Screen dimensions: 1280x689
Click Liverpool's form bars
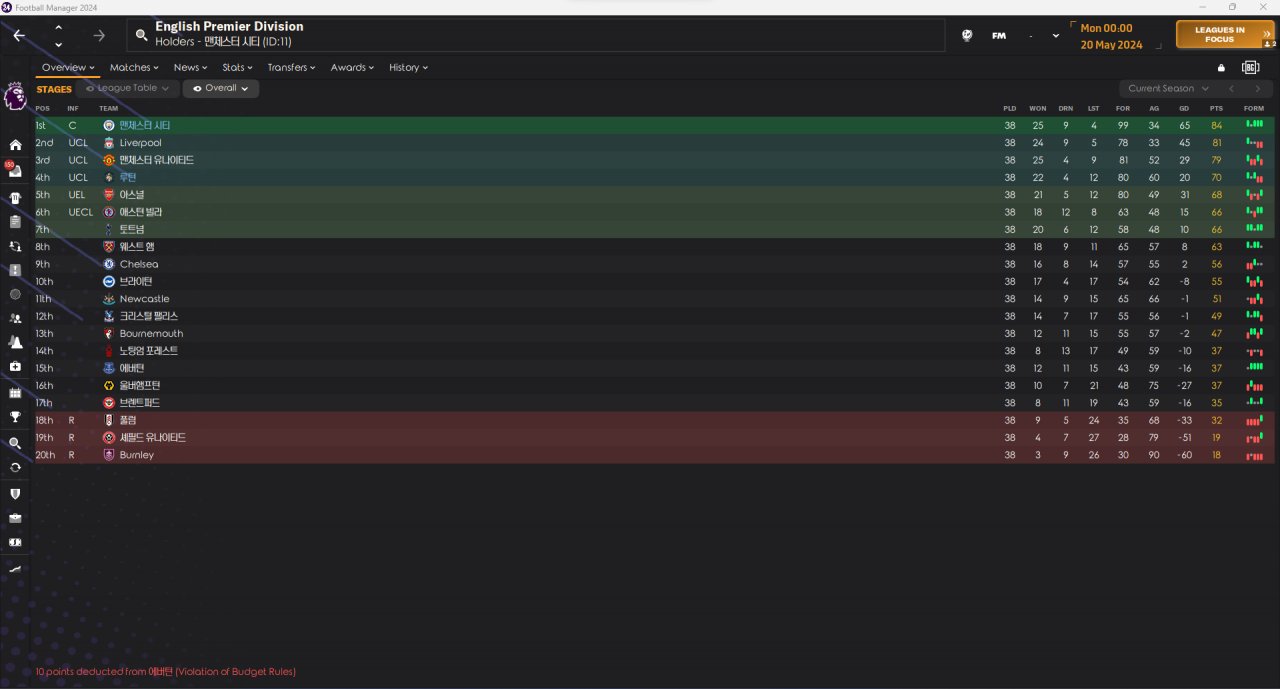click(x=1254, y=143)
